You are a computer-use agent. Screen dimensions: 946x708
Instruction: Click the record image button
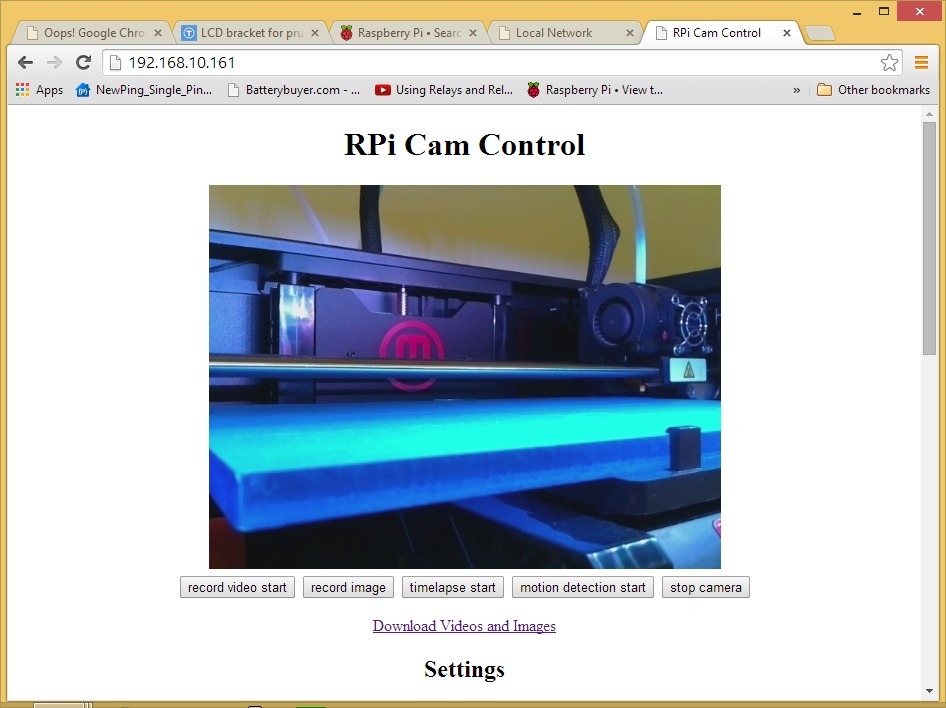(348, 587)
